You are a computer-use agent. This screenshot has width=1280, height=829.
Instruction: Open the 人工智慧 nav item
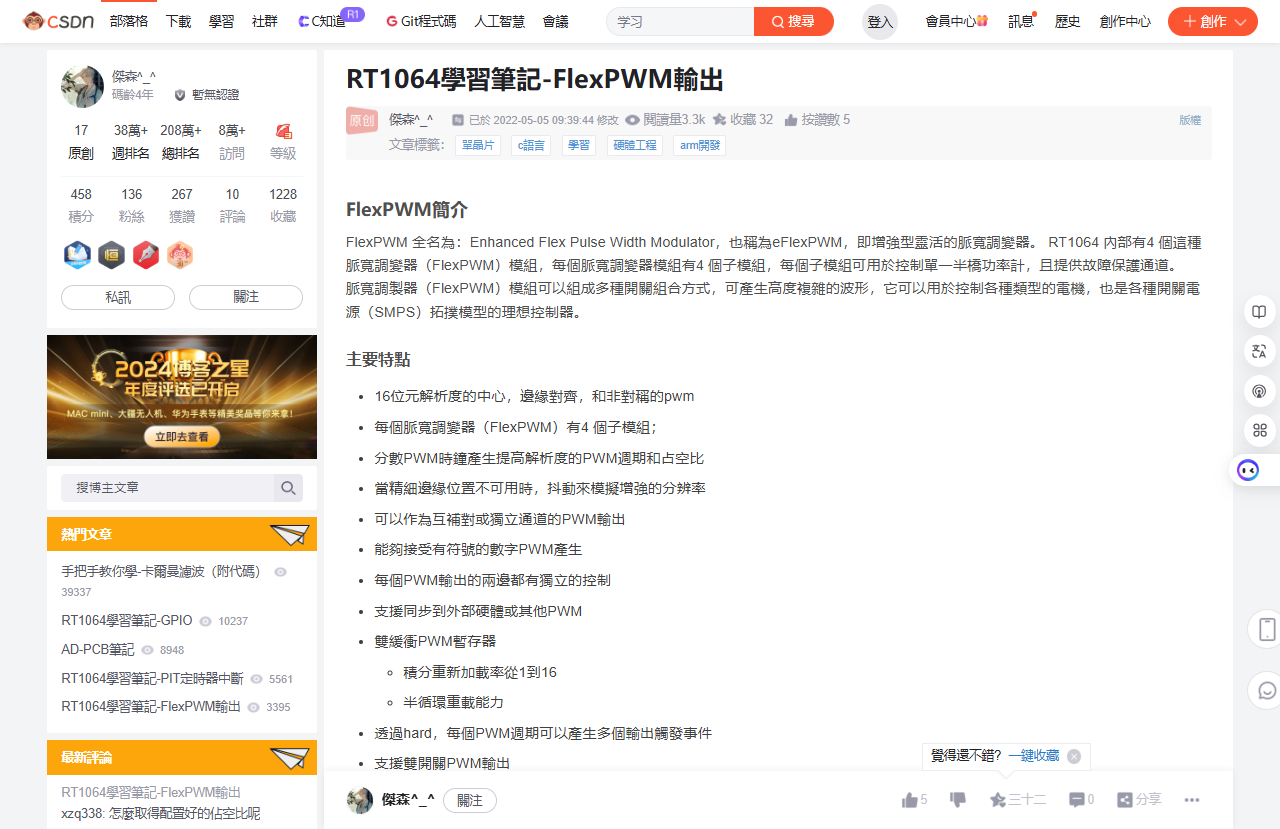499,21
